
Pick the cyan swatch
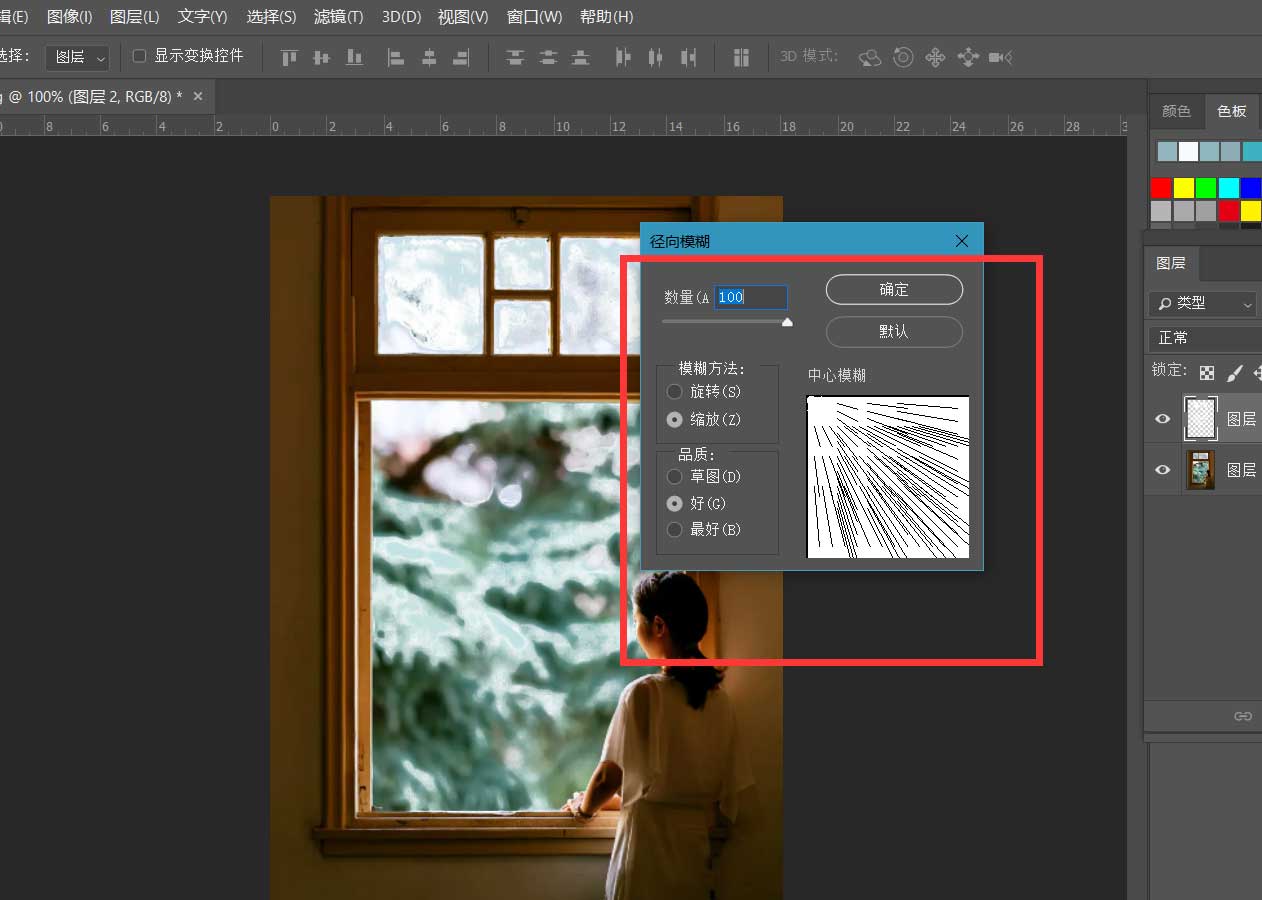[x=1229, y=188]
